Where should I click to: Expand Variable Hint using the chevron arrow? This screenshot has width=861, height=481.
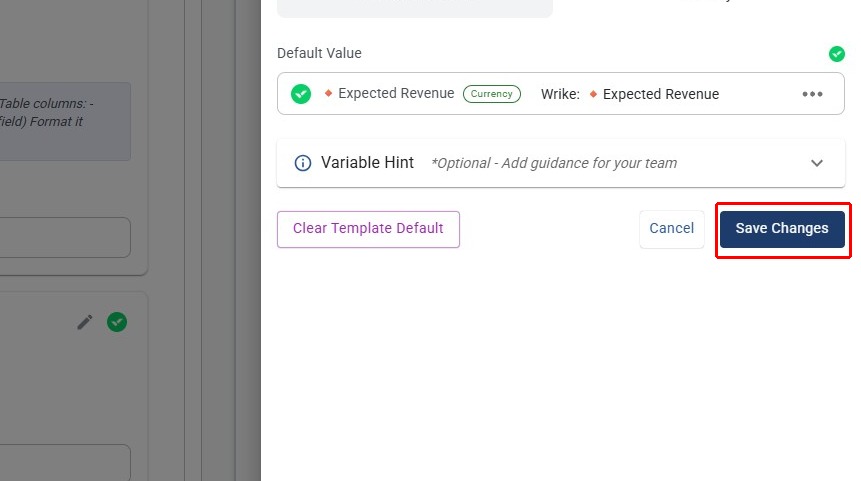click(x=817, y=163)
